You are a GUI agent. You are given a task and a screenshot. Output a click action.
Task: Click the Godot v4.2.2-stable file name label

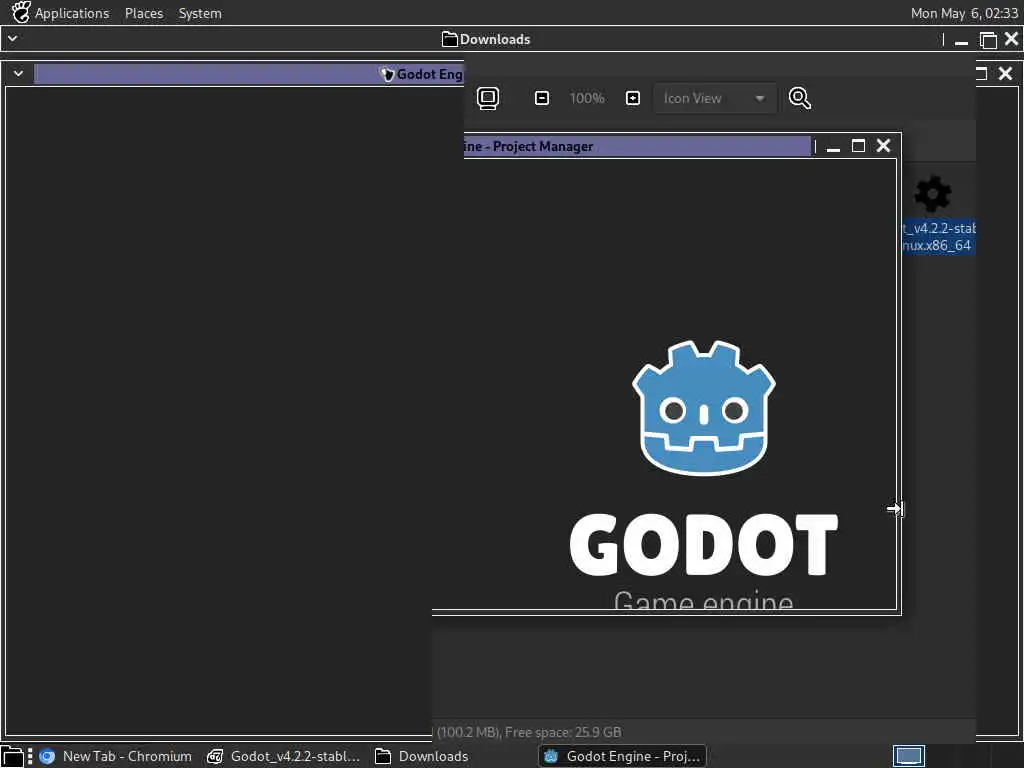pos(939,236)
